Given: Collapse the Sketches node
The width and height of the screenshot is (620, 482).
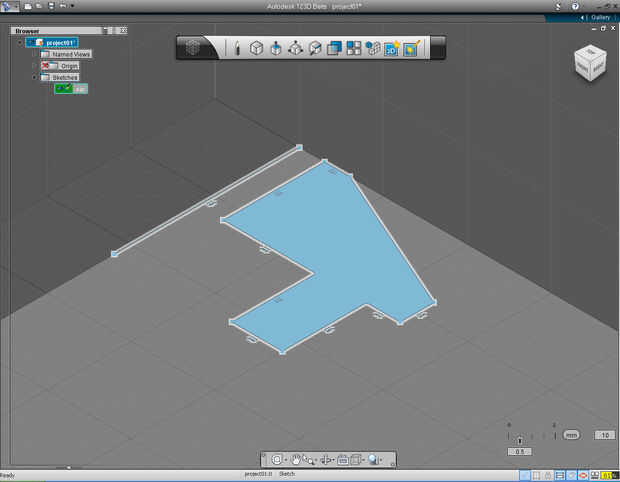Looking at the screenshot, I should tap(34, 77).
